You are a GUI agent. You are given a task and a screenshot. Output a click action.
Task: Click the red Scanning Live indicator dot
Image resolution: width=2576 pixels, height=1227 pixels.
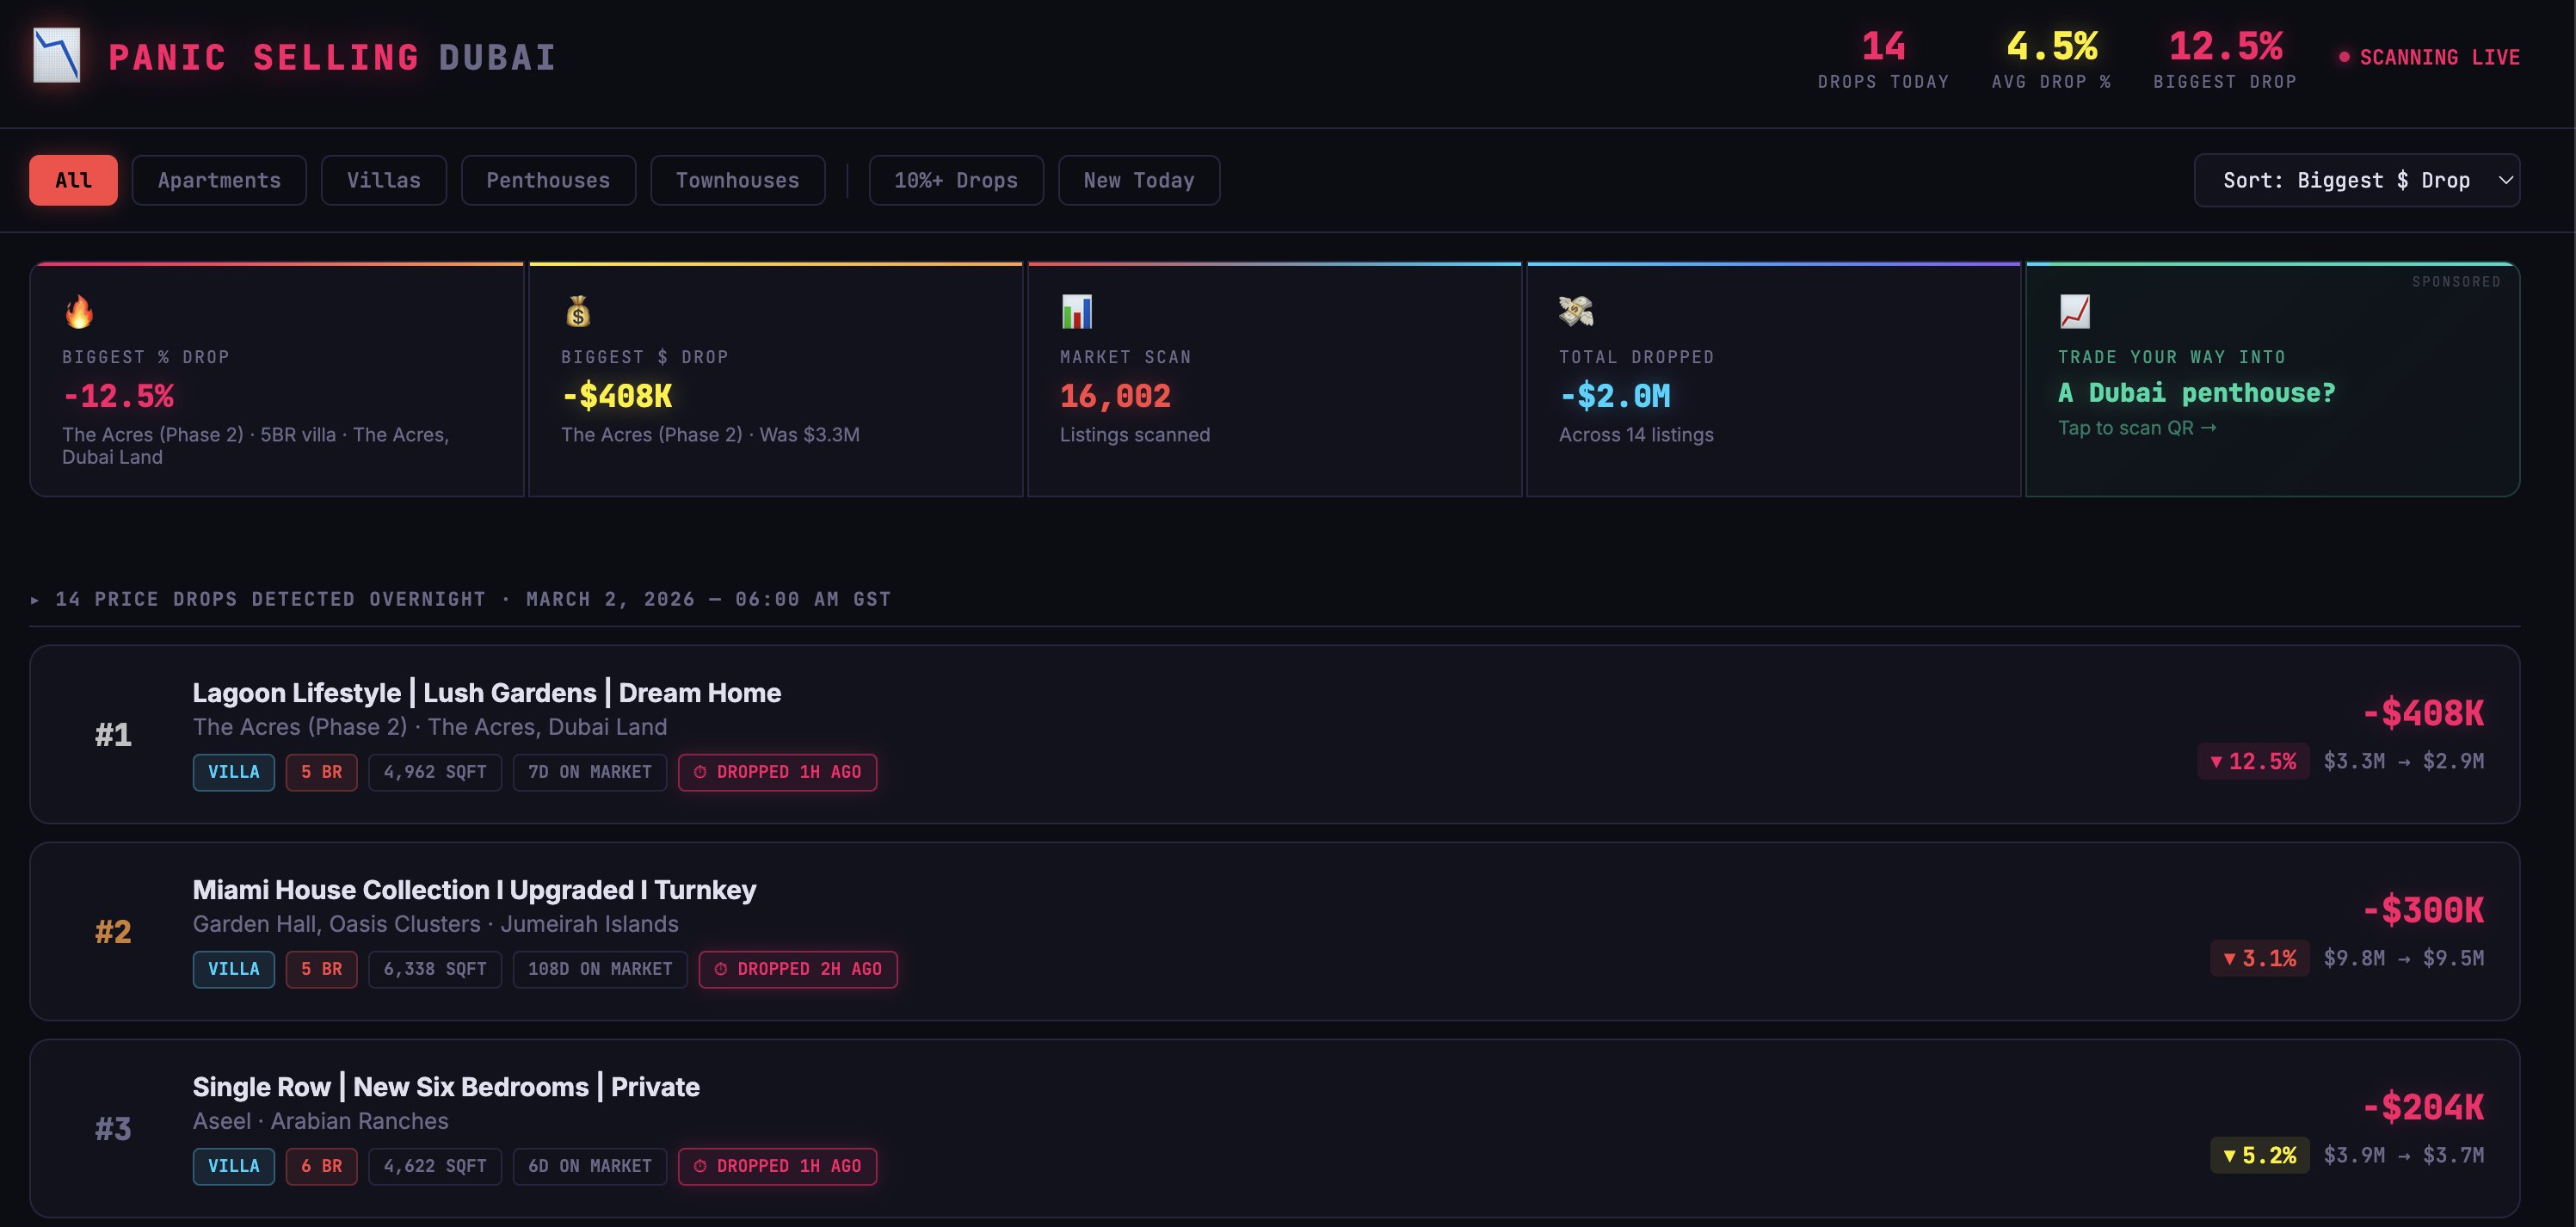(2344, 57)
